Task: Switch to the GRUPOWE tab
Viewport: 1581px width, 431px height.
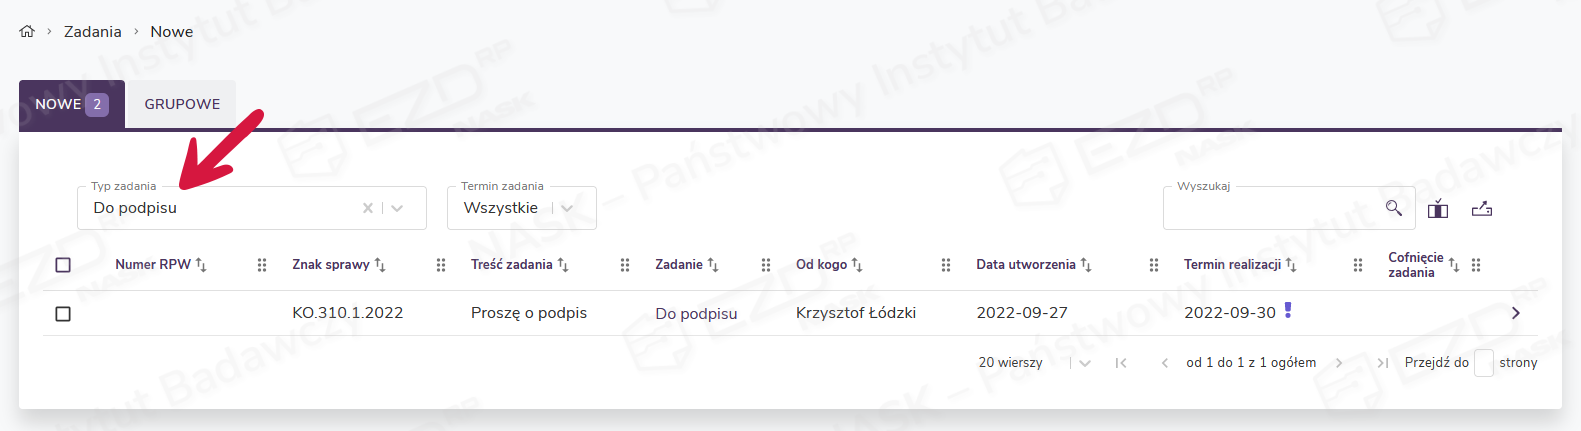Action: (x=182, y=104)
